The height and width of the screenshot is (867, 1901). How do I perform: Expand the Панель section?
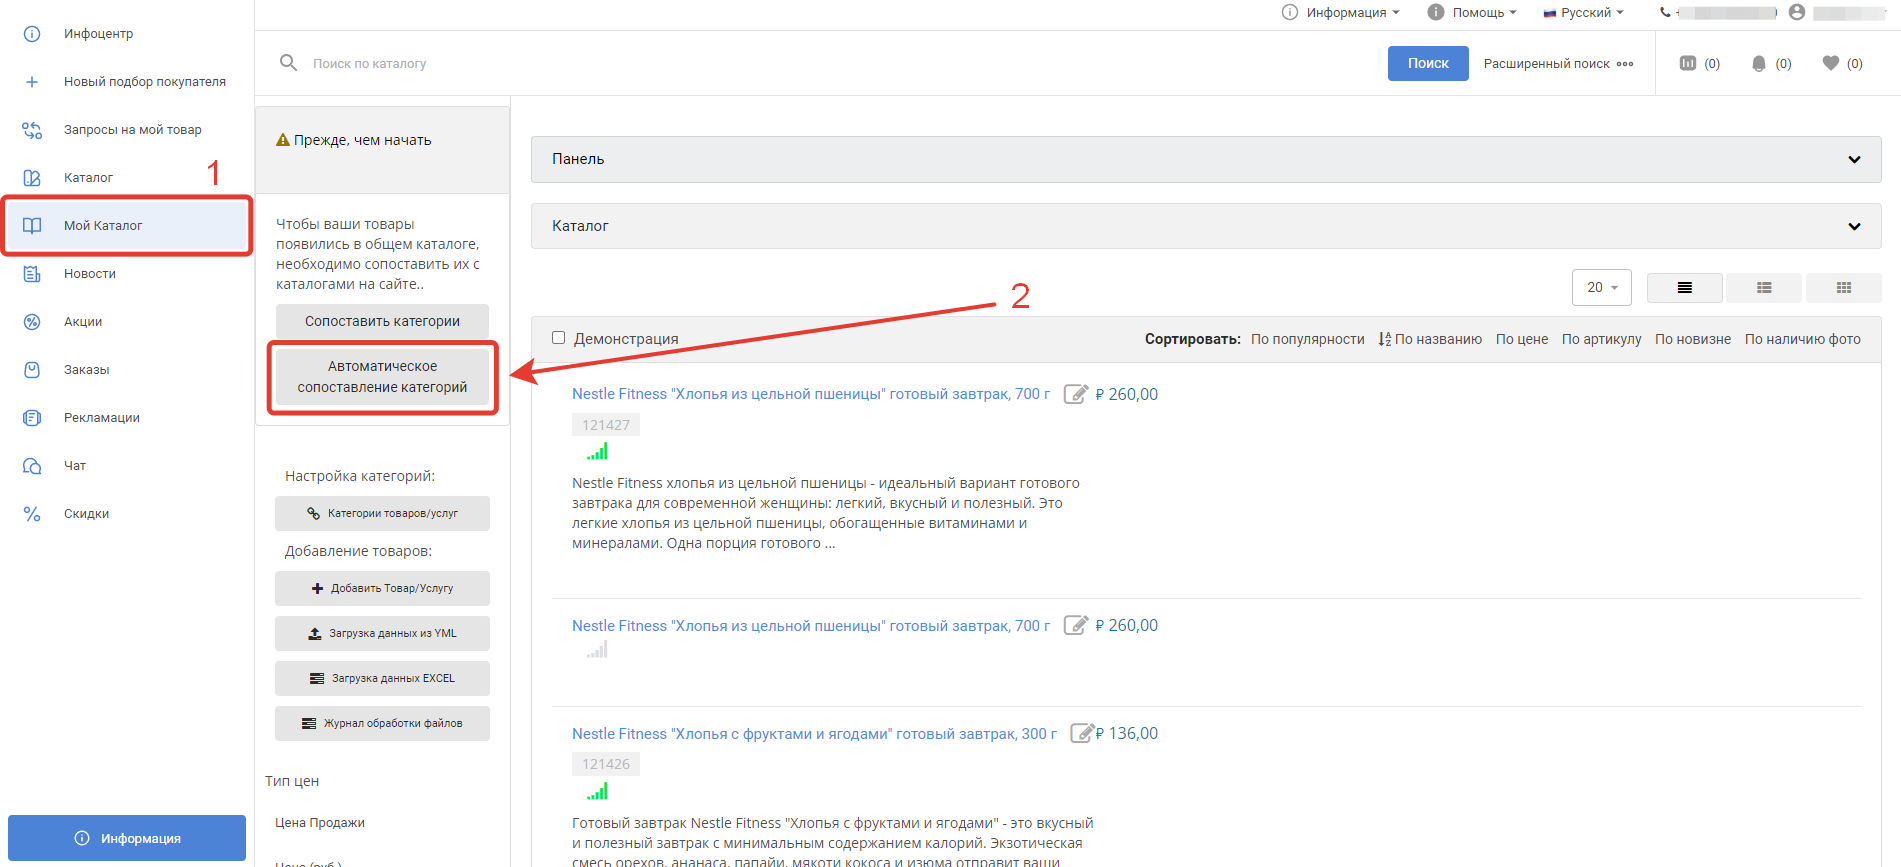tap(1205, 159)
